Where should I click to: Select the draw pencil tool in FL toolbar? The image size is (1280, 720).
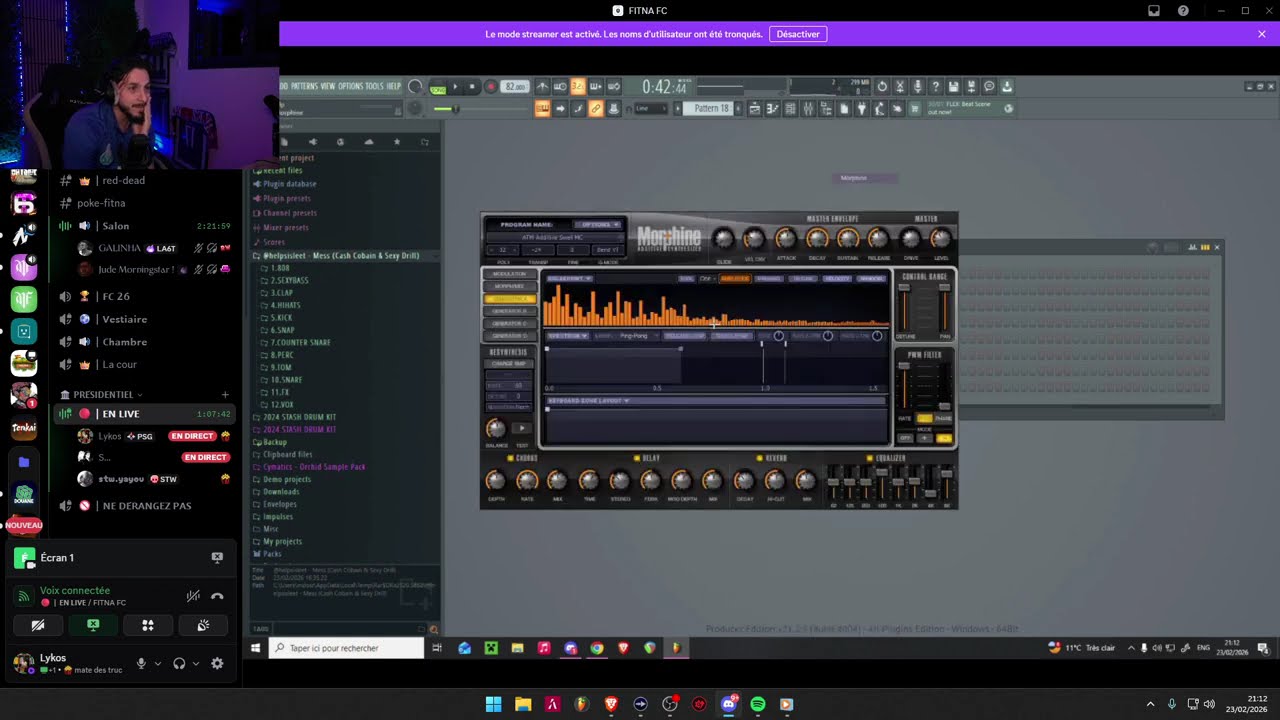[x=578, y=109]
